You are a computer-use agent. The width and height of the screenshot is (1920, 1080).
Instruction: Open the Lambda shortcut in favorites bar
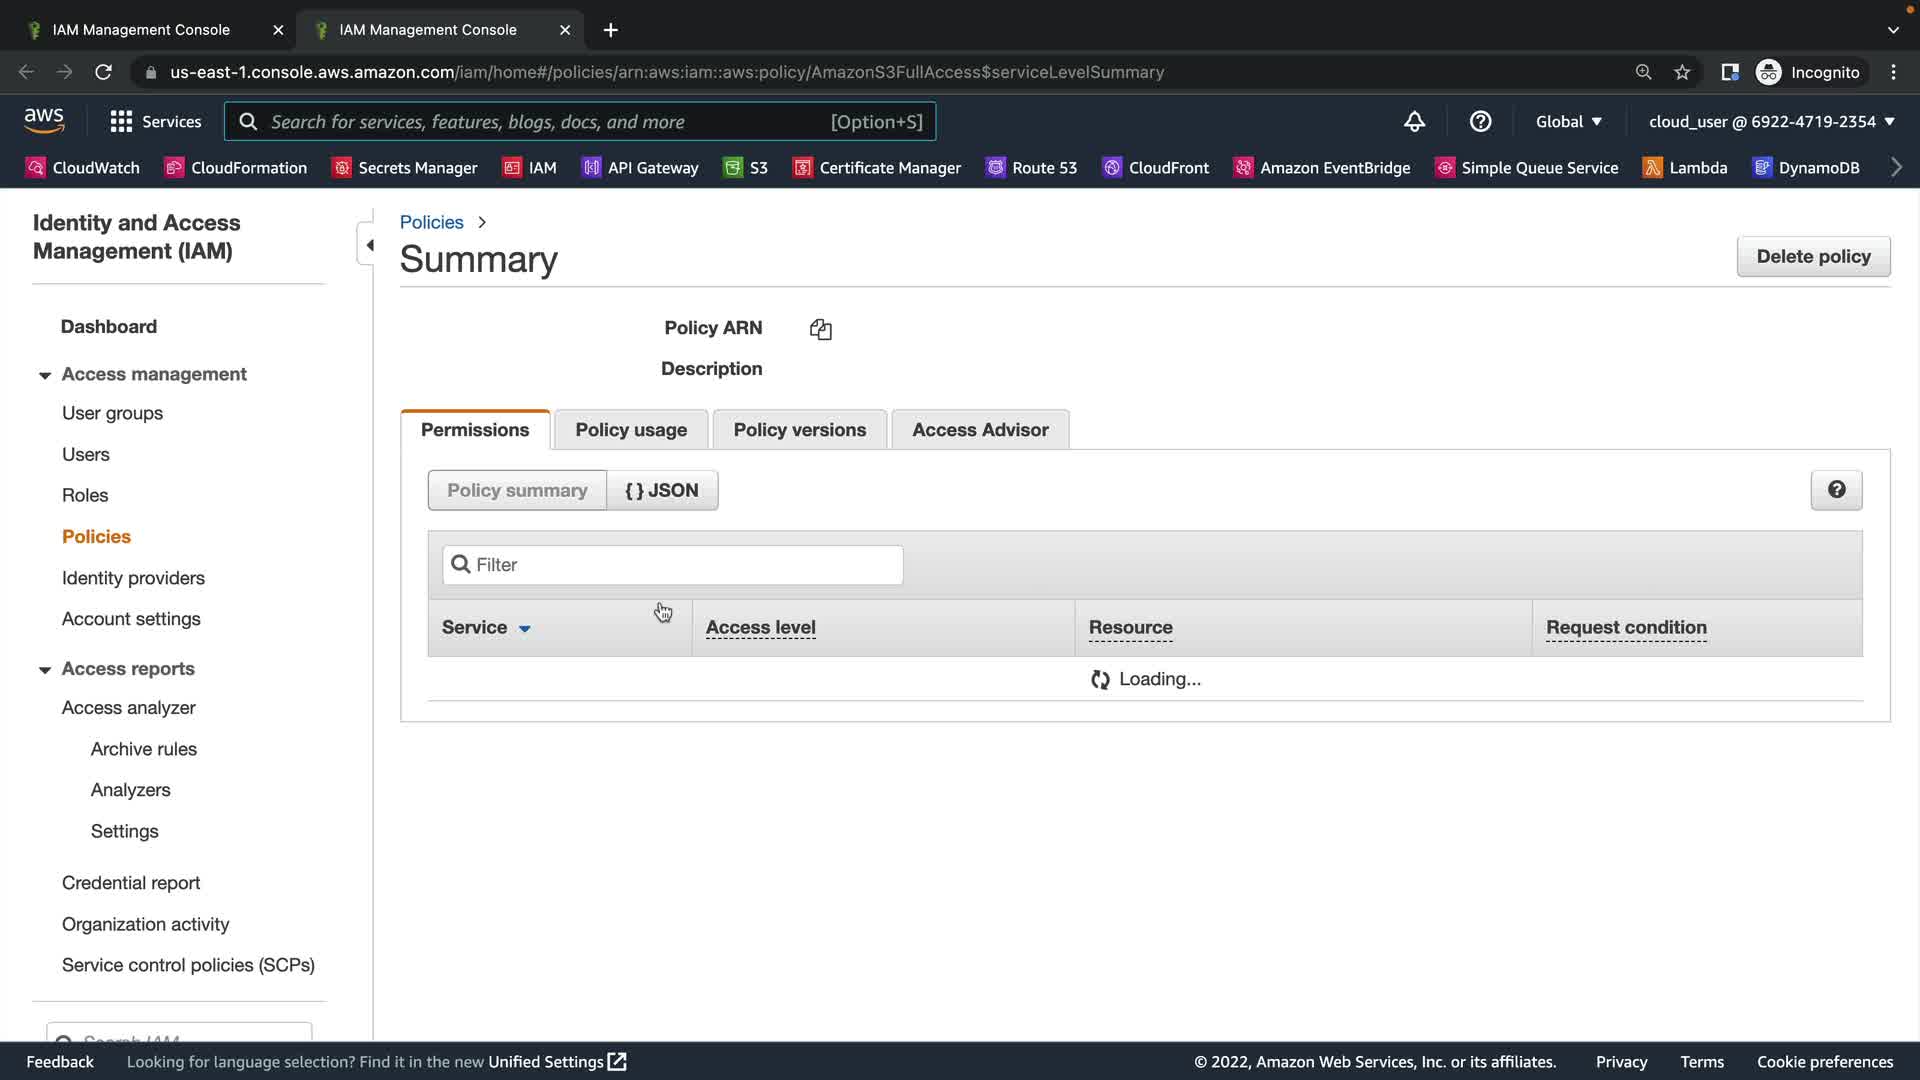1686,168
